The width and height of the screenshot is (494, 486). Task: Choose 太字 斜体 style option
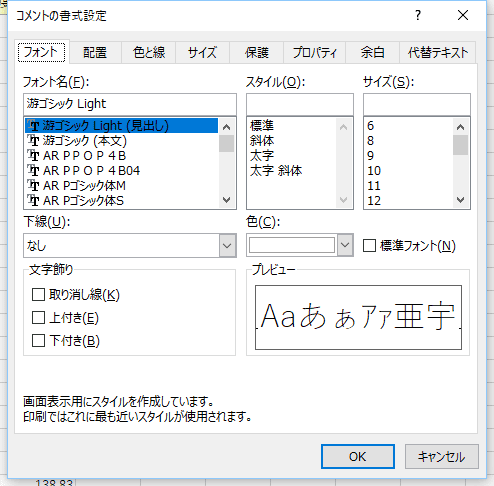pyautogui.click(x=276, y=171)
